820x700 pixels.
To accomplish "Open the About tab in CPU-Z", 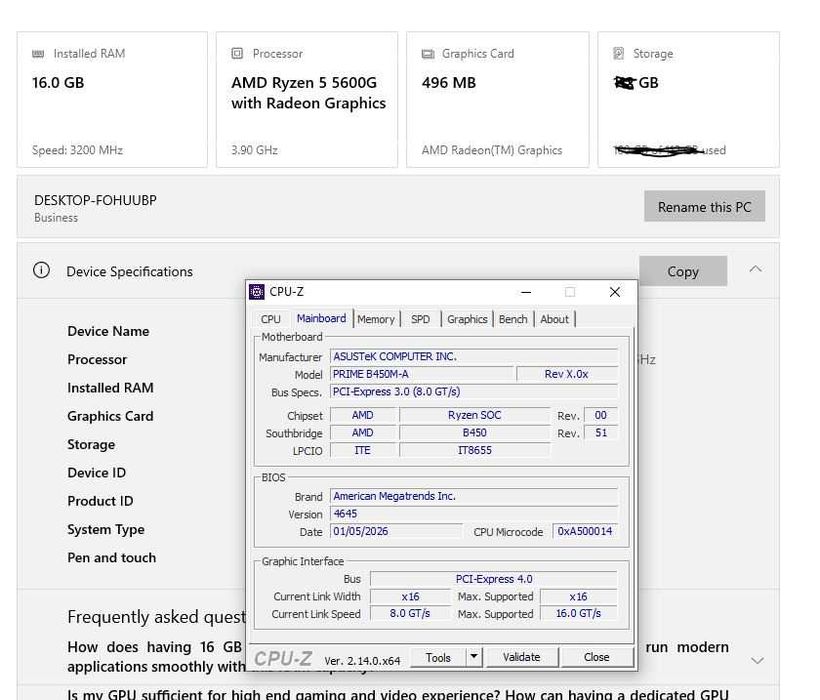I will click(x=554, y=319).
